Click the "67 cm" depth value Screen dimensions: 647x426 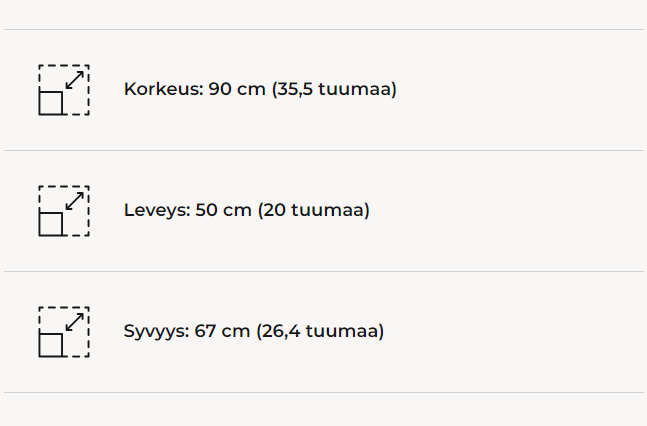tap(222, 332)
